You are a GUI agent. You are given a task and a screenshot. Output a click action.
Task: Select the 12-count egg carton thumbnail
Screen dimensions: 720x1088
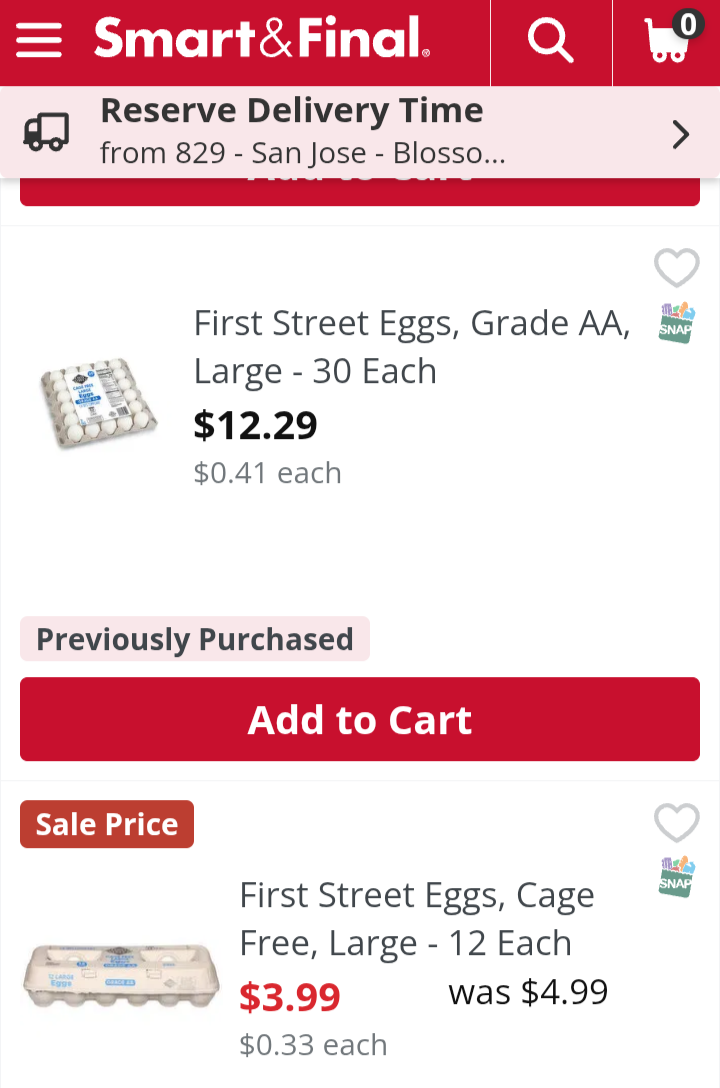click(121, 974)
